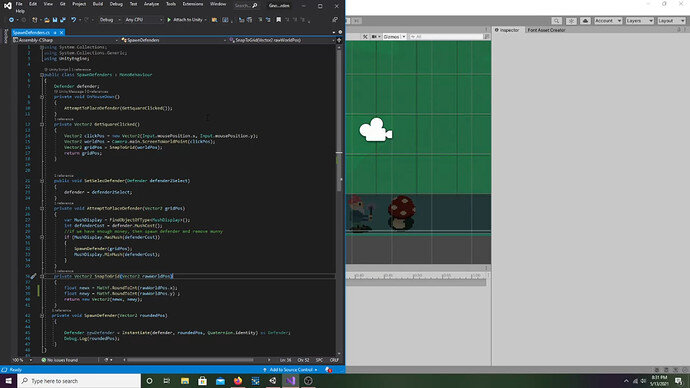Click the bookmark toolbar icon
The width and height of the screenshot is (690, 388).
click(279, 20)
